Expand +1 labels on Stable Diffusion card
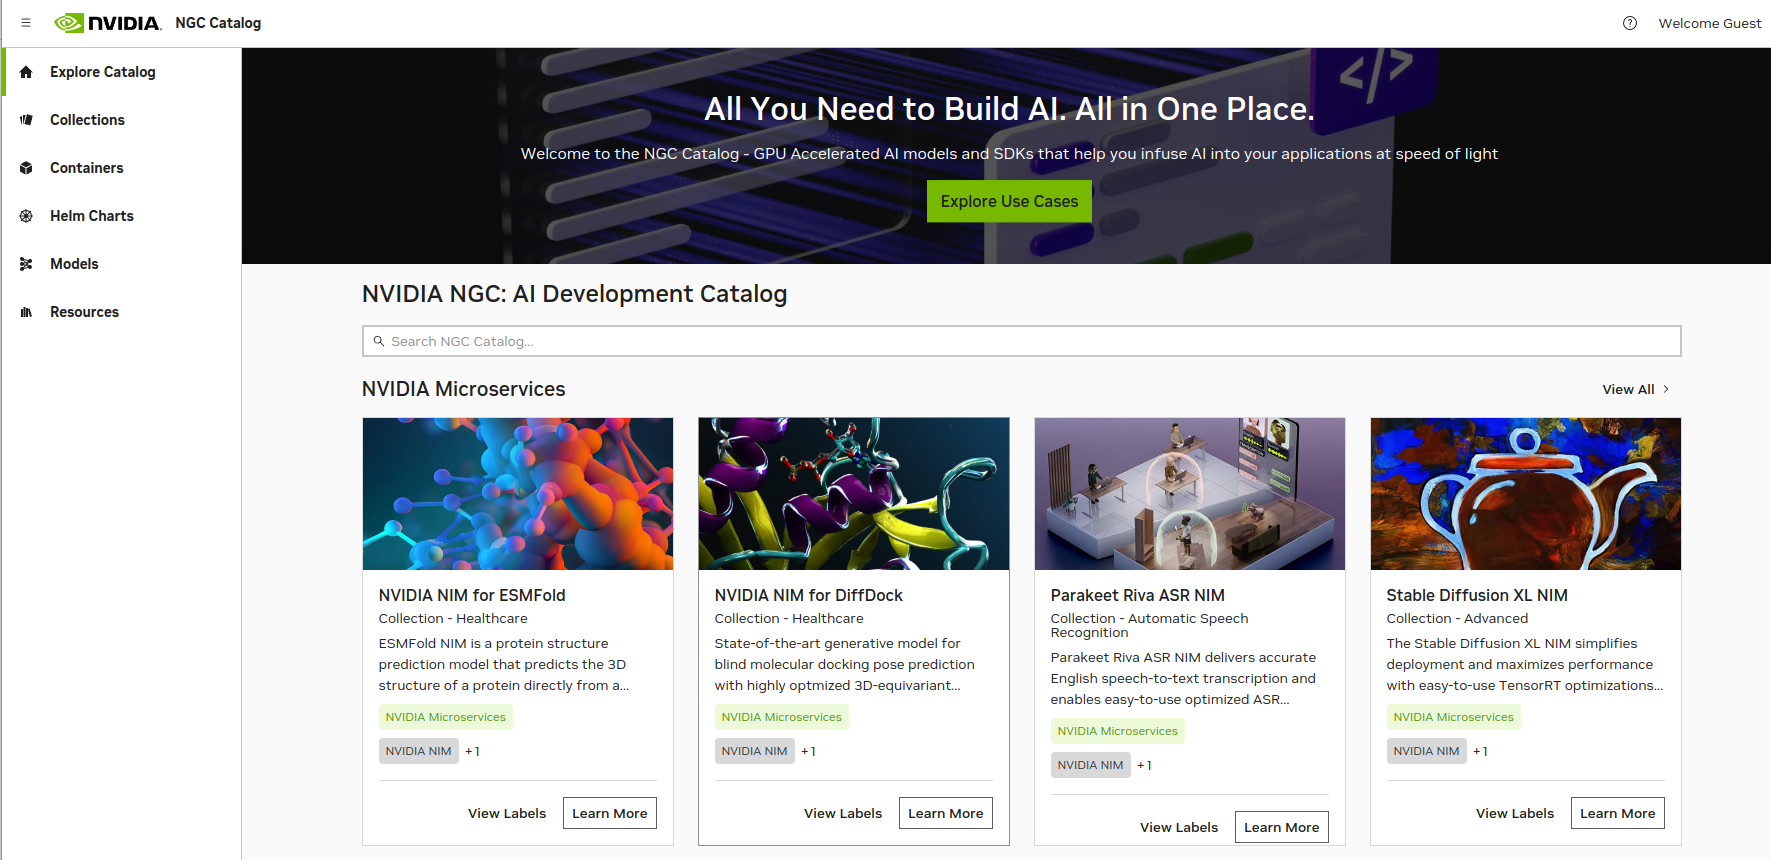 (1480, 751)
